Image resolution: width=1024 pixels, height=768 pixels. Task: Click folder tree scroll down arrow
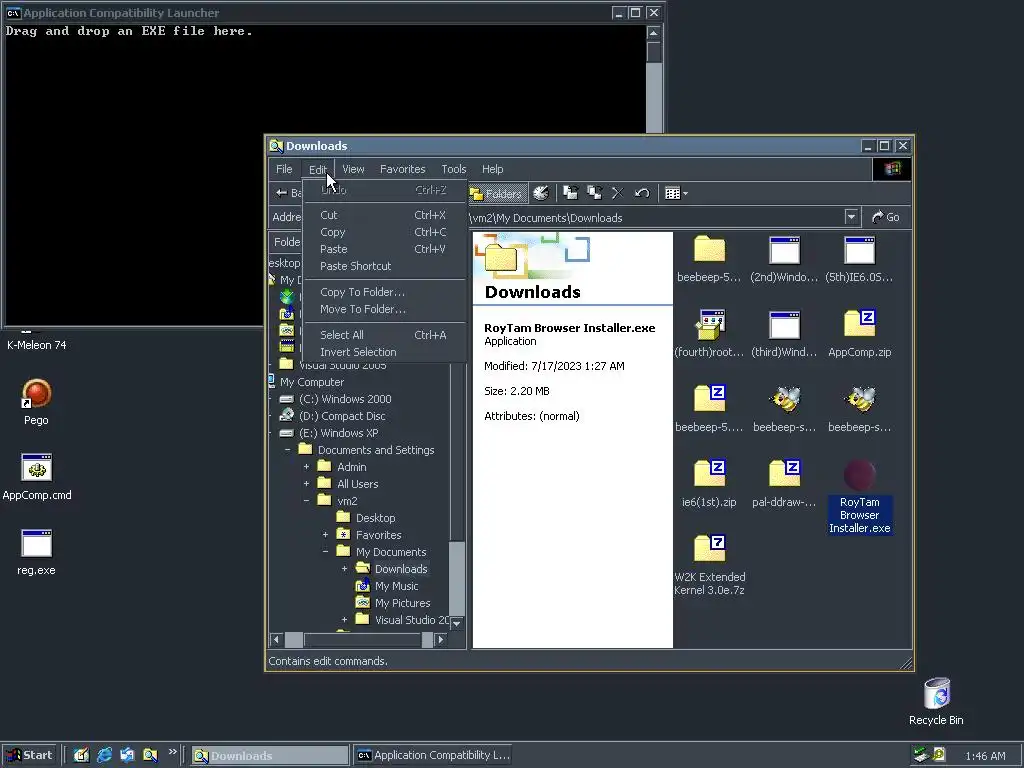(457, 623)
